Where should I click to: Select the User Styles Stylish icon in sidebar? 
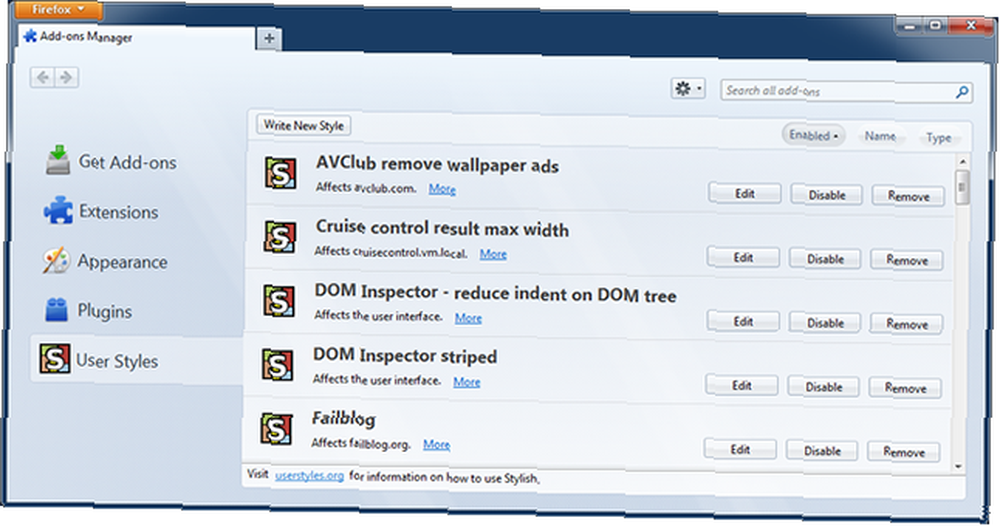(54, 359)
